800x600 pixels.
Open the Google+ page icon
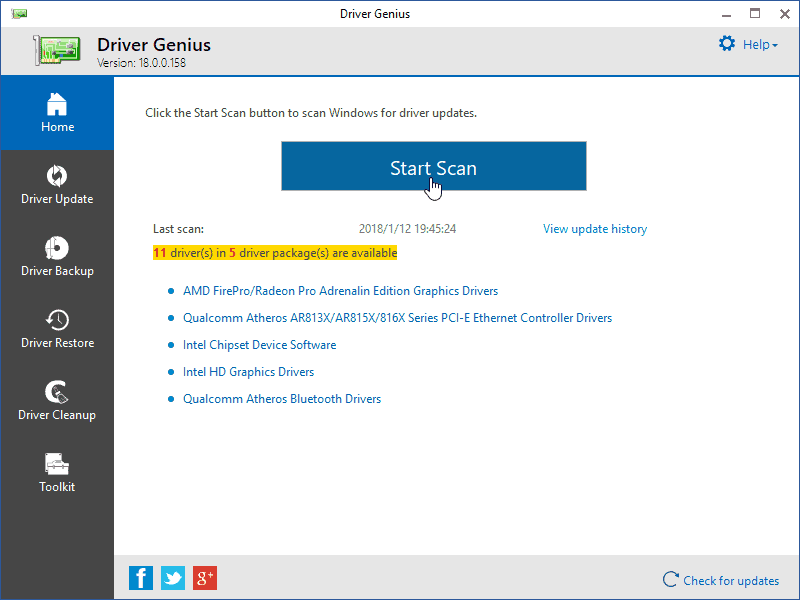(x=205, y=578)
